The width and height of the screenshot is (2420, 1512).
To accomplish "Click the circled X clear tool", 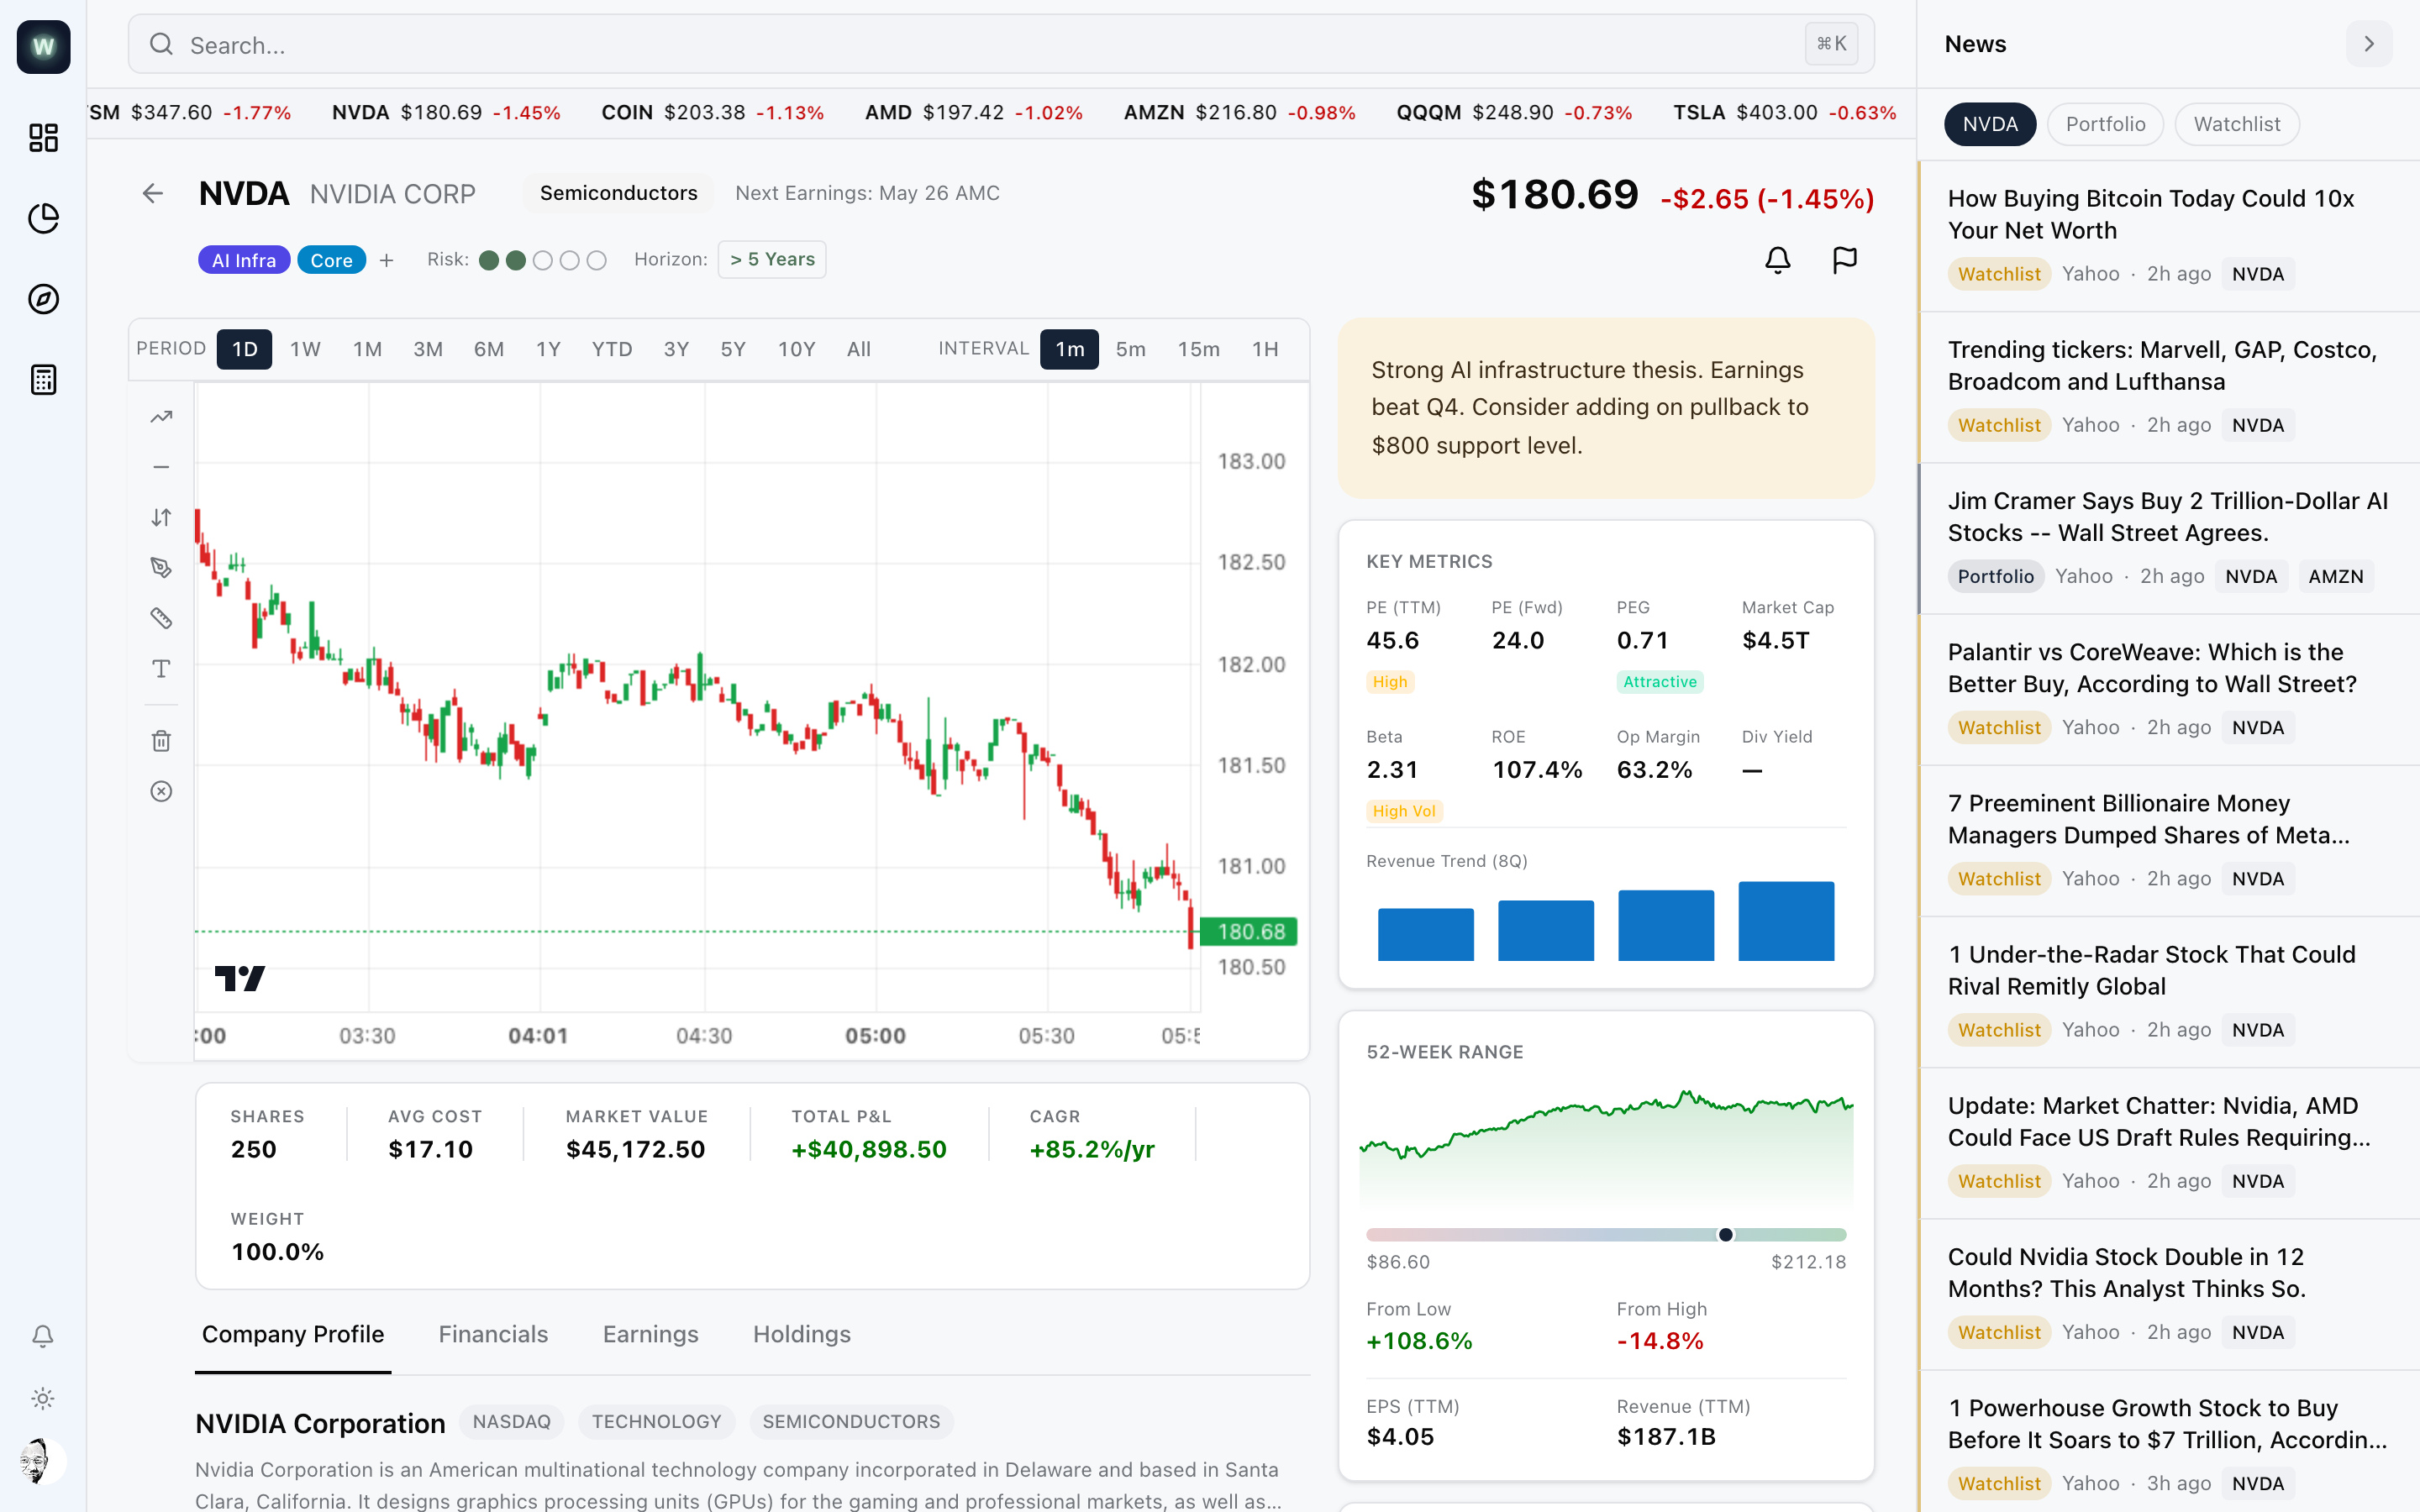I will click(x=161, y=791).
